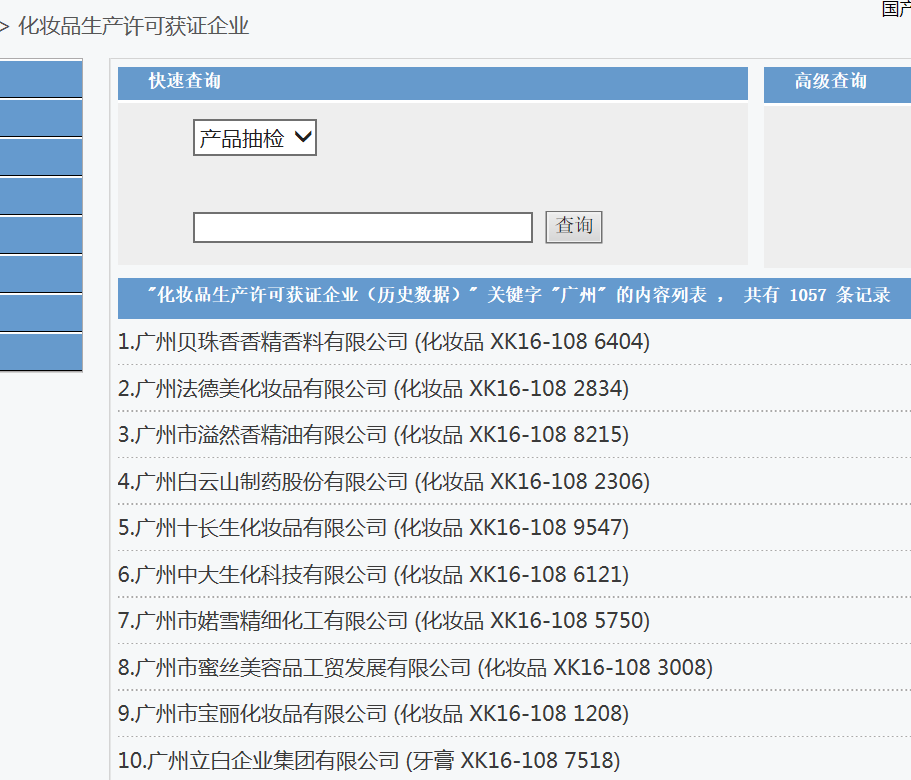911x780 pixels.
Task: Select the 广州市宝丽化妆品有限公司 entry
Action: [x=373, y=714]
